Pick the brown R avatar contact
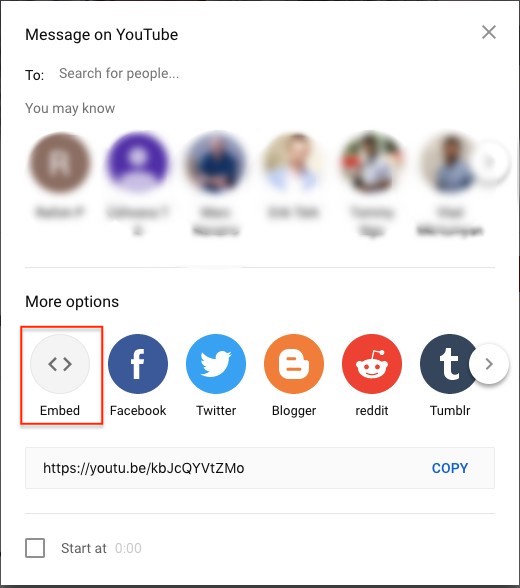 (x=60, y=162)
